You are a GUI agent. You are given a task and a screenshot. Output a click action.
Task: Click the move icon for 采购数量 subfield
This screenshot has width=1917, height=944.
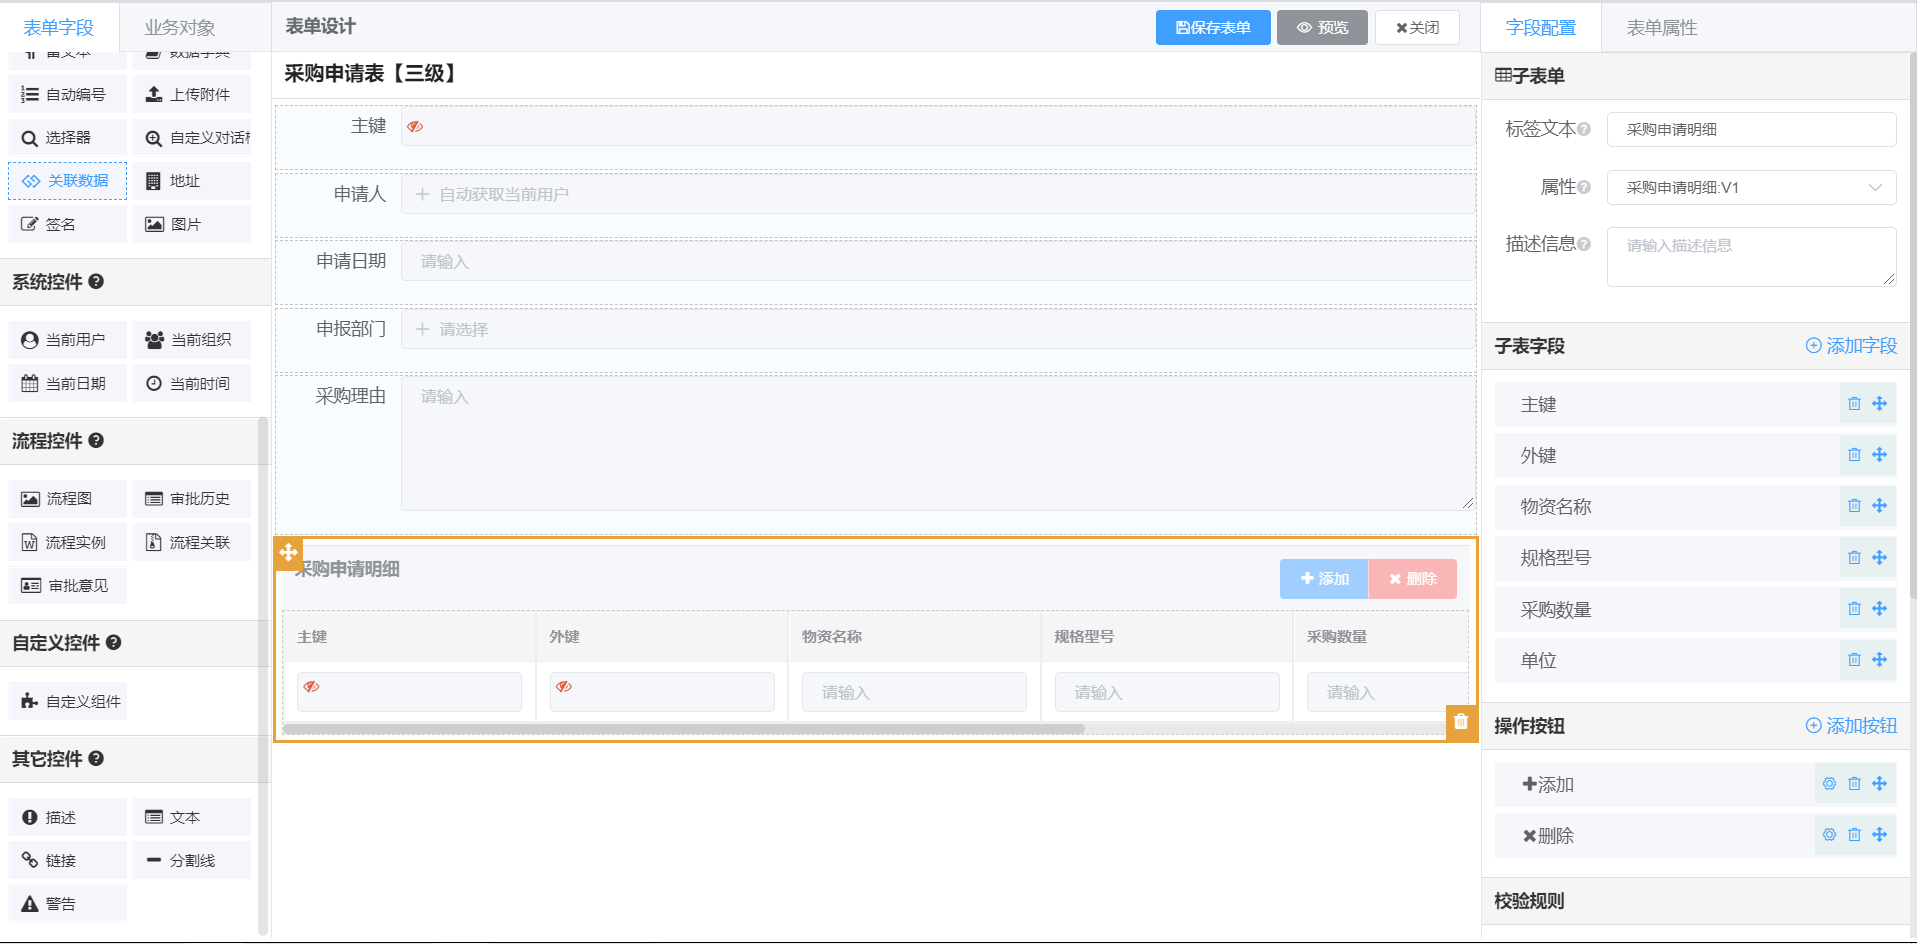[1880, 609]
